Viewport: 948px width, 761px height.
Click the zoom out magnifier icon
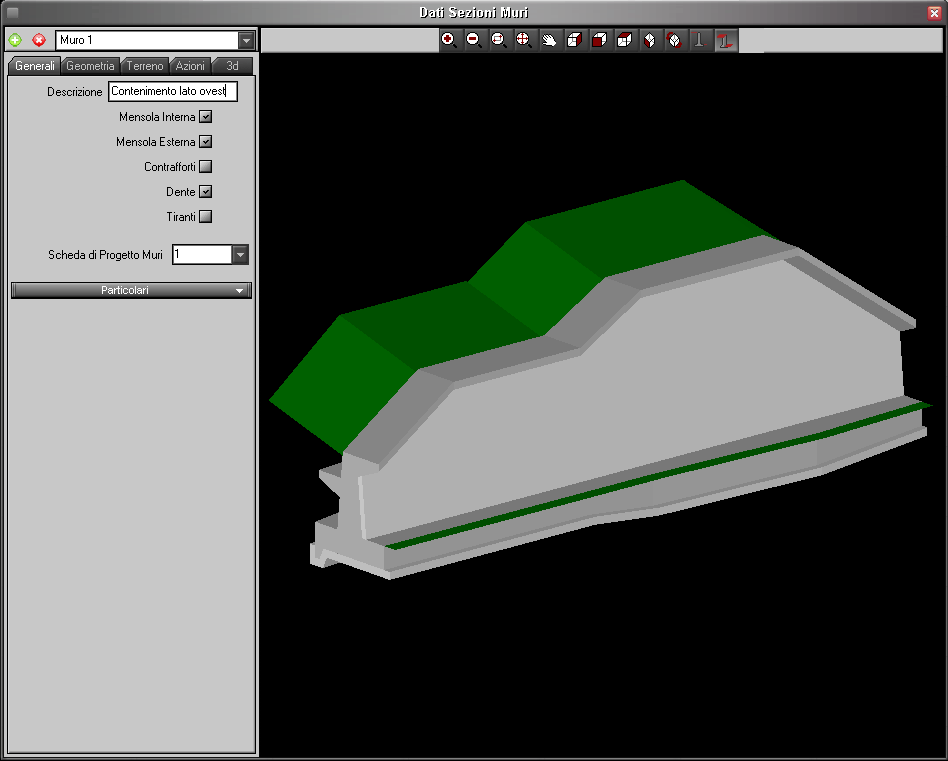[474, 40]
